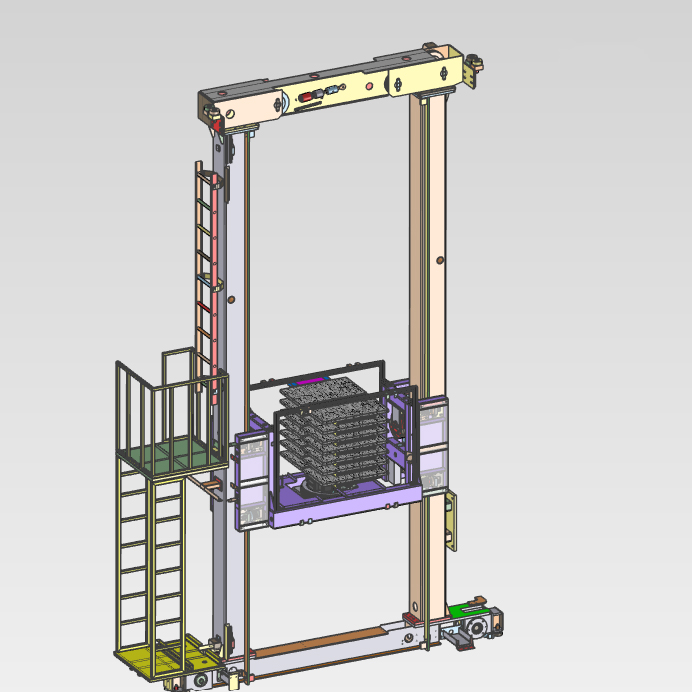Click the brown bolt on right column

pyautogui.click(x=438, y=260)
